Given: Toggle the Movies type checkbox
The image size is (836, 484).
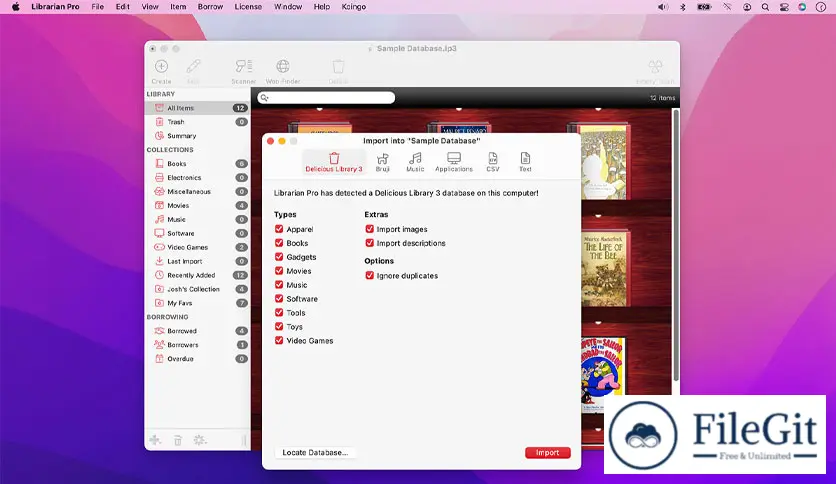Looking at the screenshot, I should pyautogui.click(x=279, y=271).
